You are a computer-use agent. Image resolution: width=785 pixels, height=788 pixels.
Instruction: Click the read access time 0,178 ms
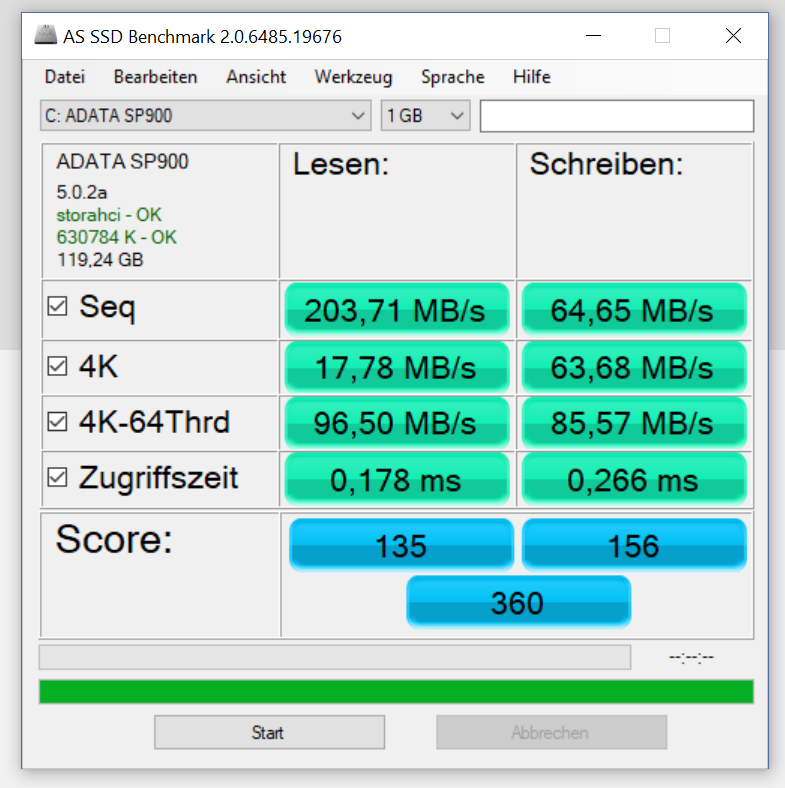tap(397, 479)
